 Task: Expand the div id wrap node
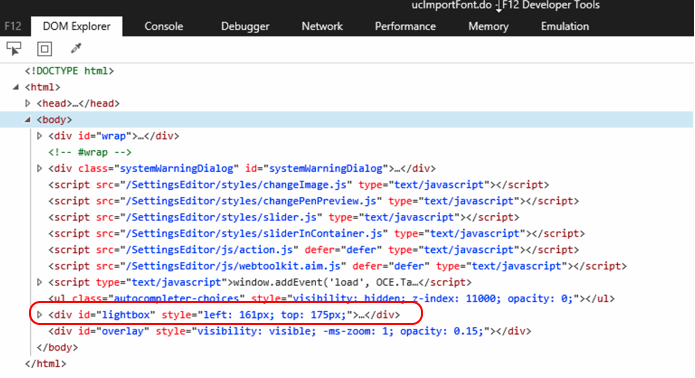[x=39, y=136]
